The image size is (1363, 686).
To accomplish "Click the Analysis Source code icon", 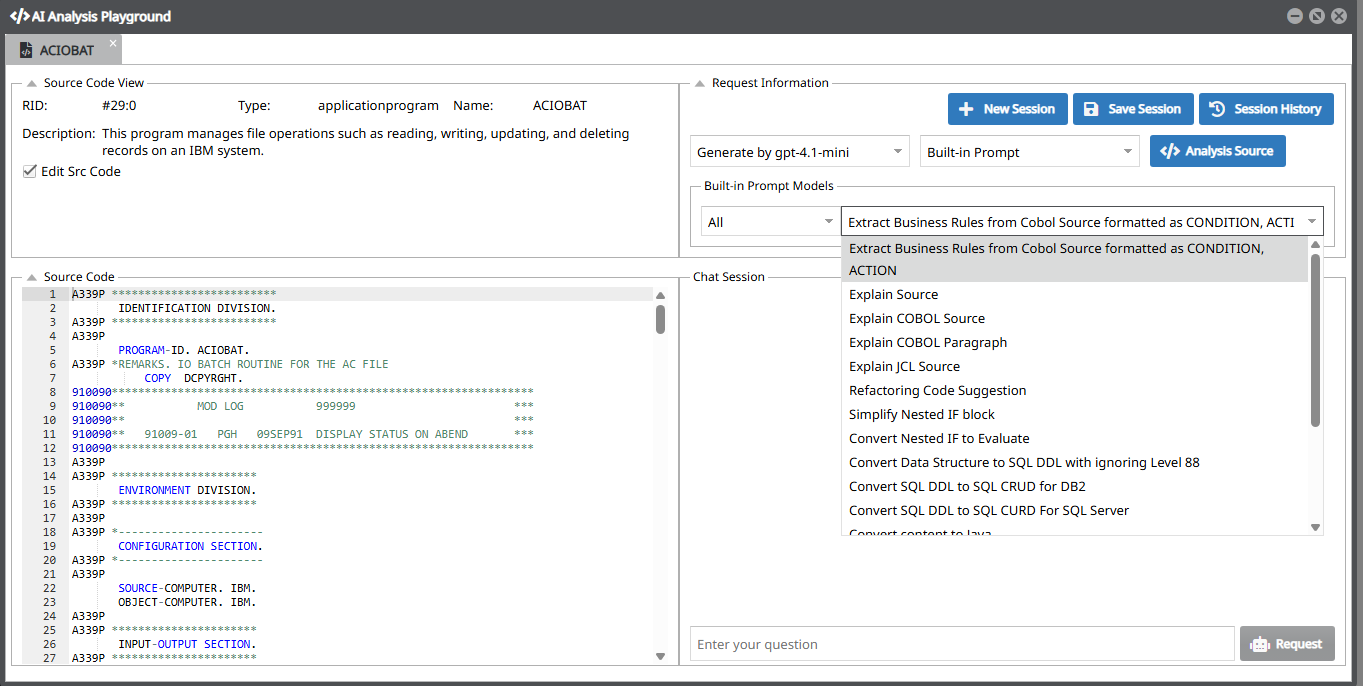I will pos(1169,151).
